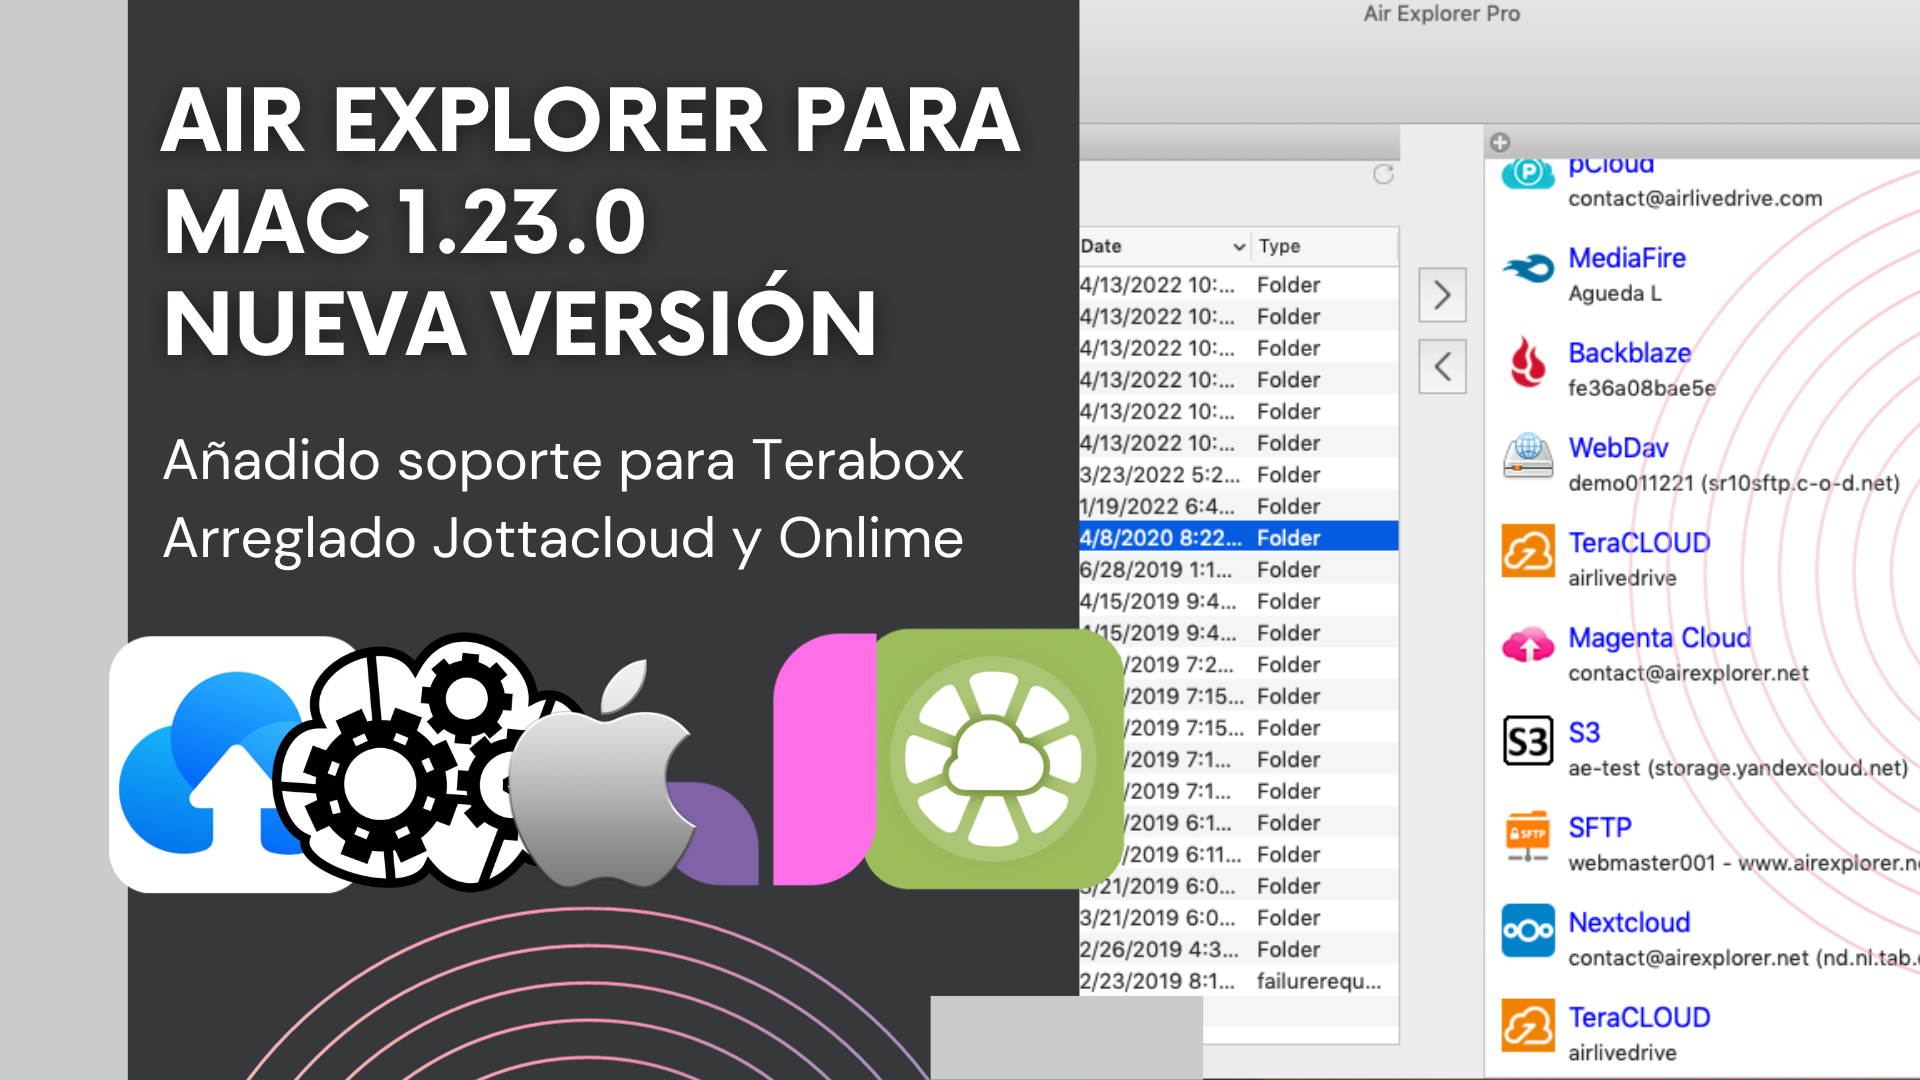Click the WebDav account icon
The width and height of the screenshot is (1920, 1080).
coord(1527,458)
